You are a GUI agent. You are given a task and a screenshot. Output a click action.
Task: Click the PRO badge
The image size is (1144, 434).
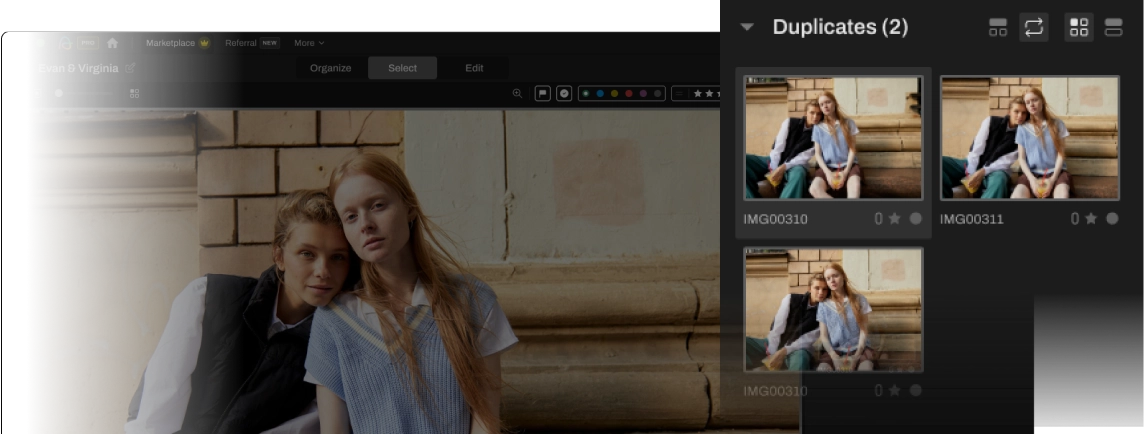[x=88, y=43]
